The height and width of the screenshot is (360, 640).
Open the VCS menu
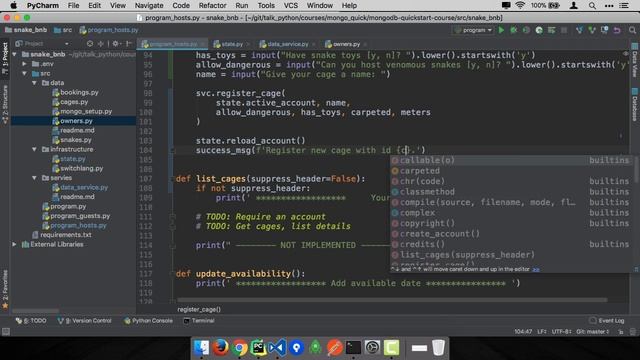[291, 5]
